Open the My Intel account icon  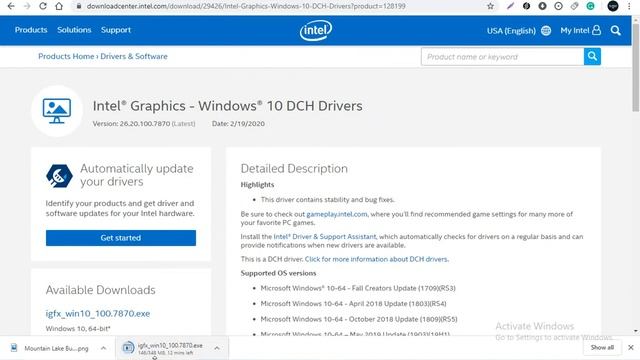596,30
